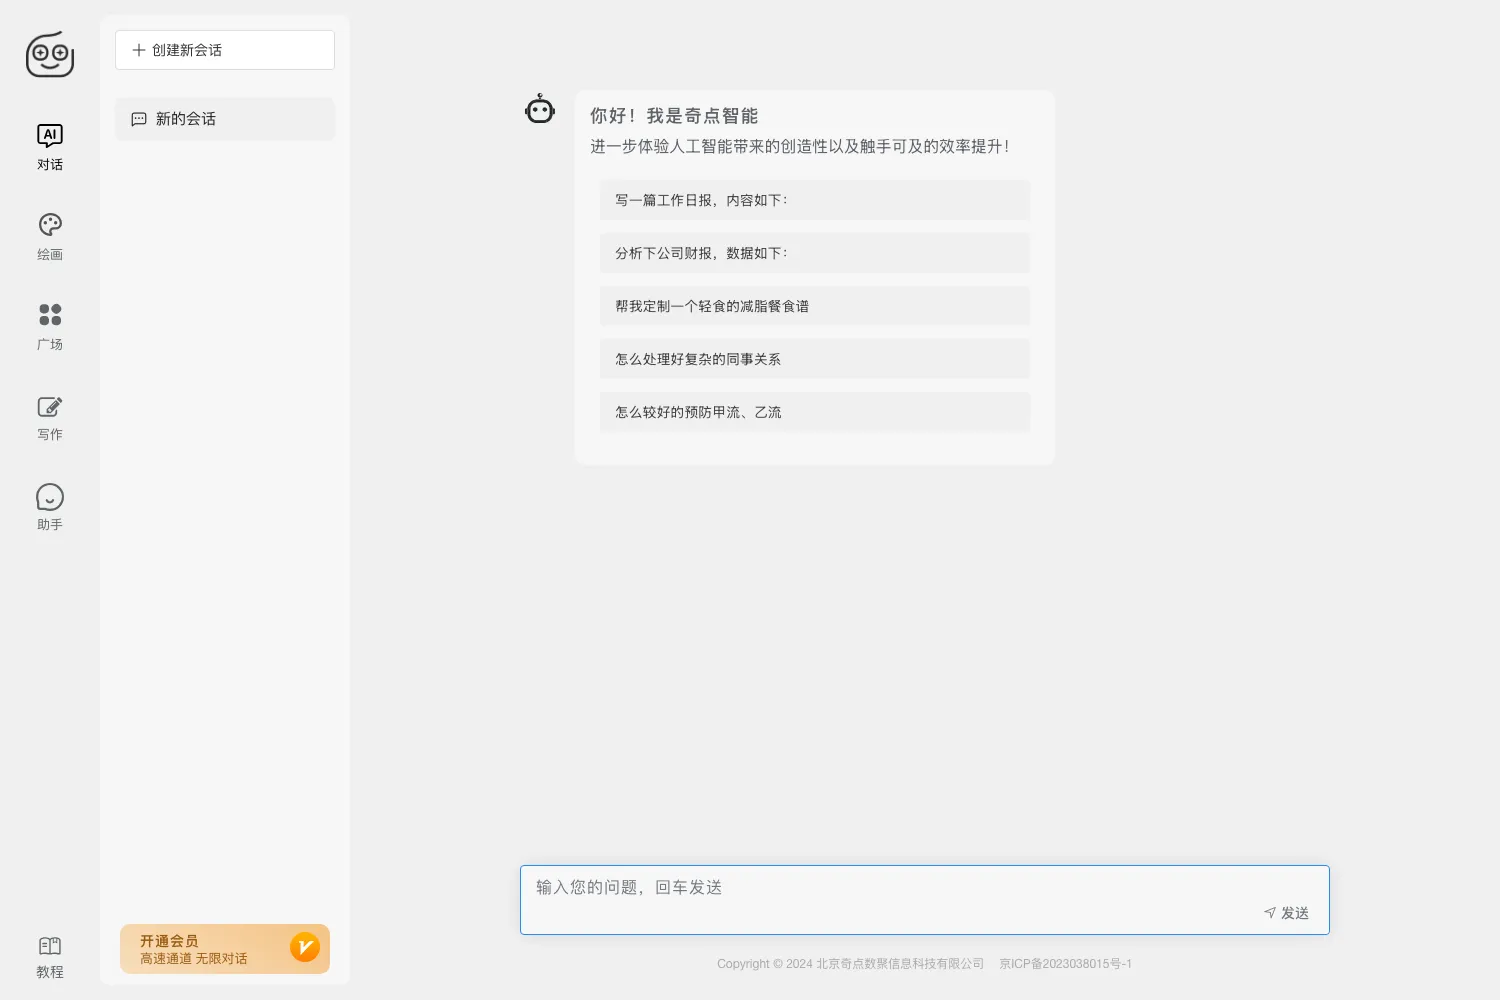Focus the question input box

[925, 900]
